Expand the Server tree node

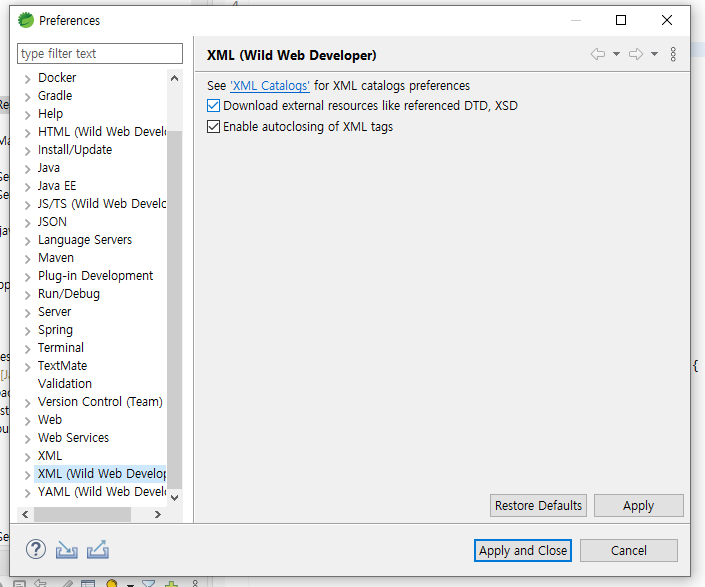(27, 313)
